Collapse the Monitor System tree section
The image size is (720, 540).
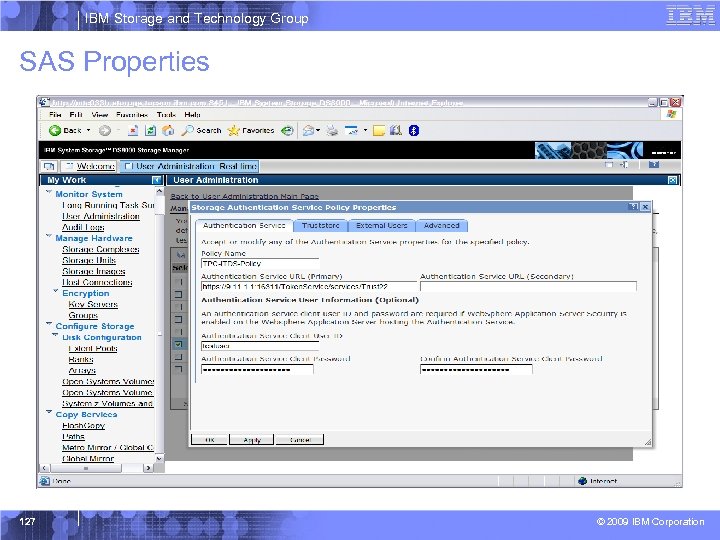click(49, 192)
